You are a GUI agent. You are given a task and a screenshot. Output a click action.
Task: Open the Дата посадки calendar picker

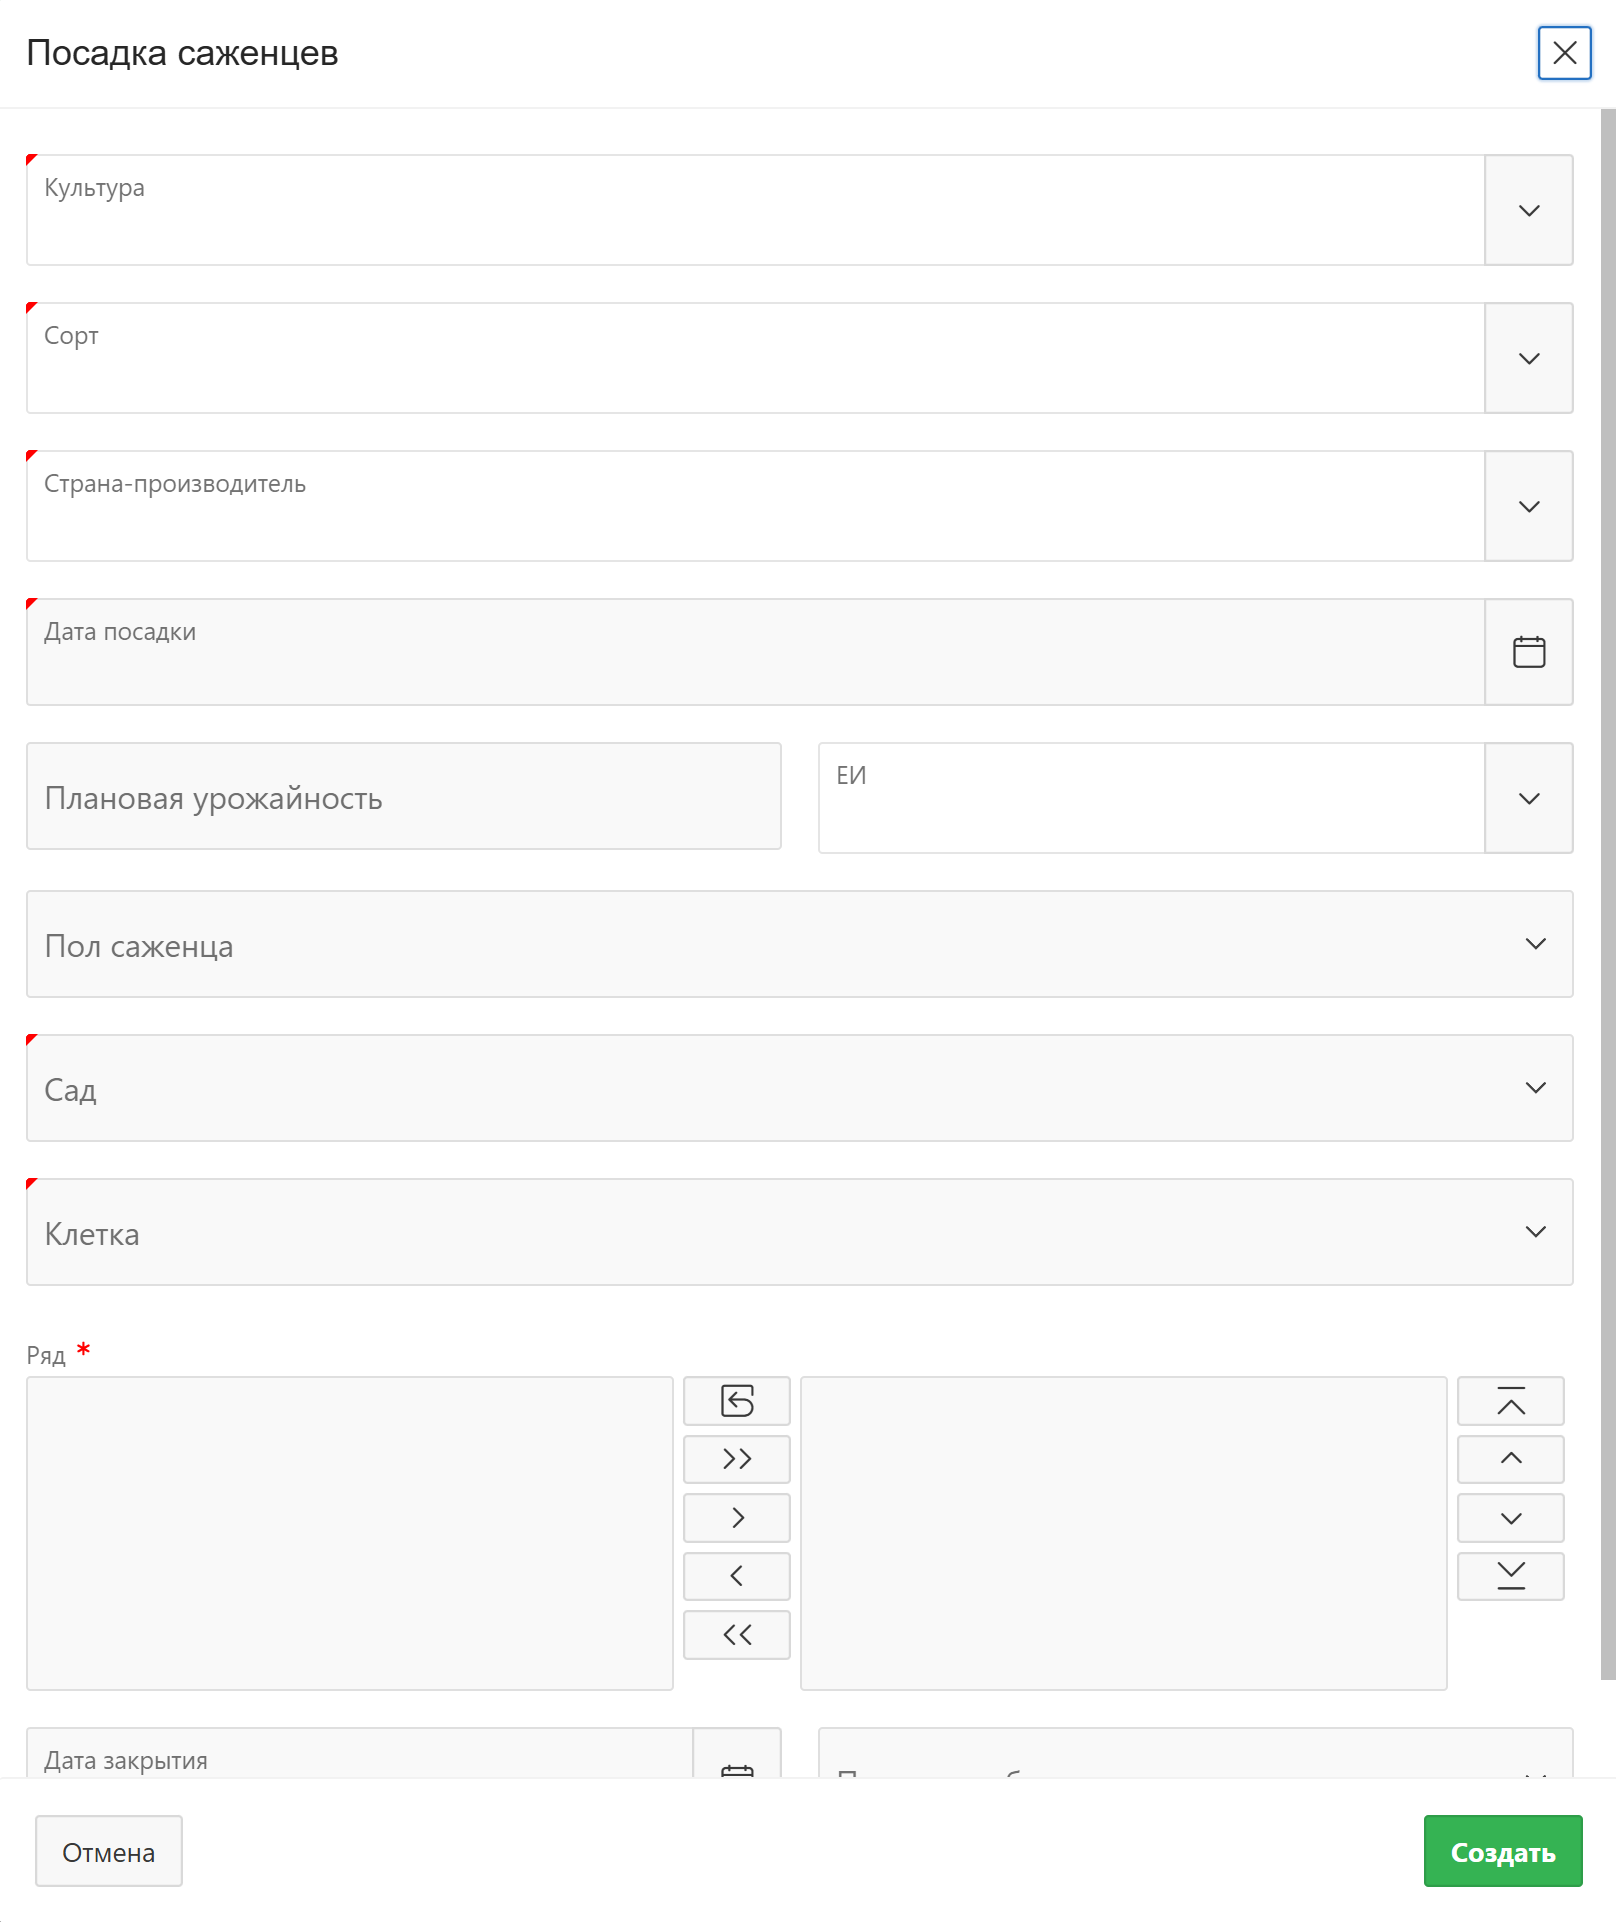[1528, 652]
